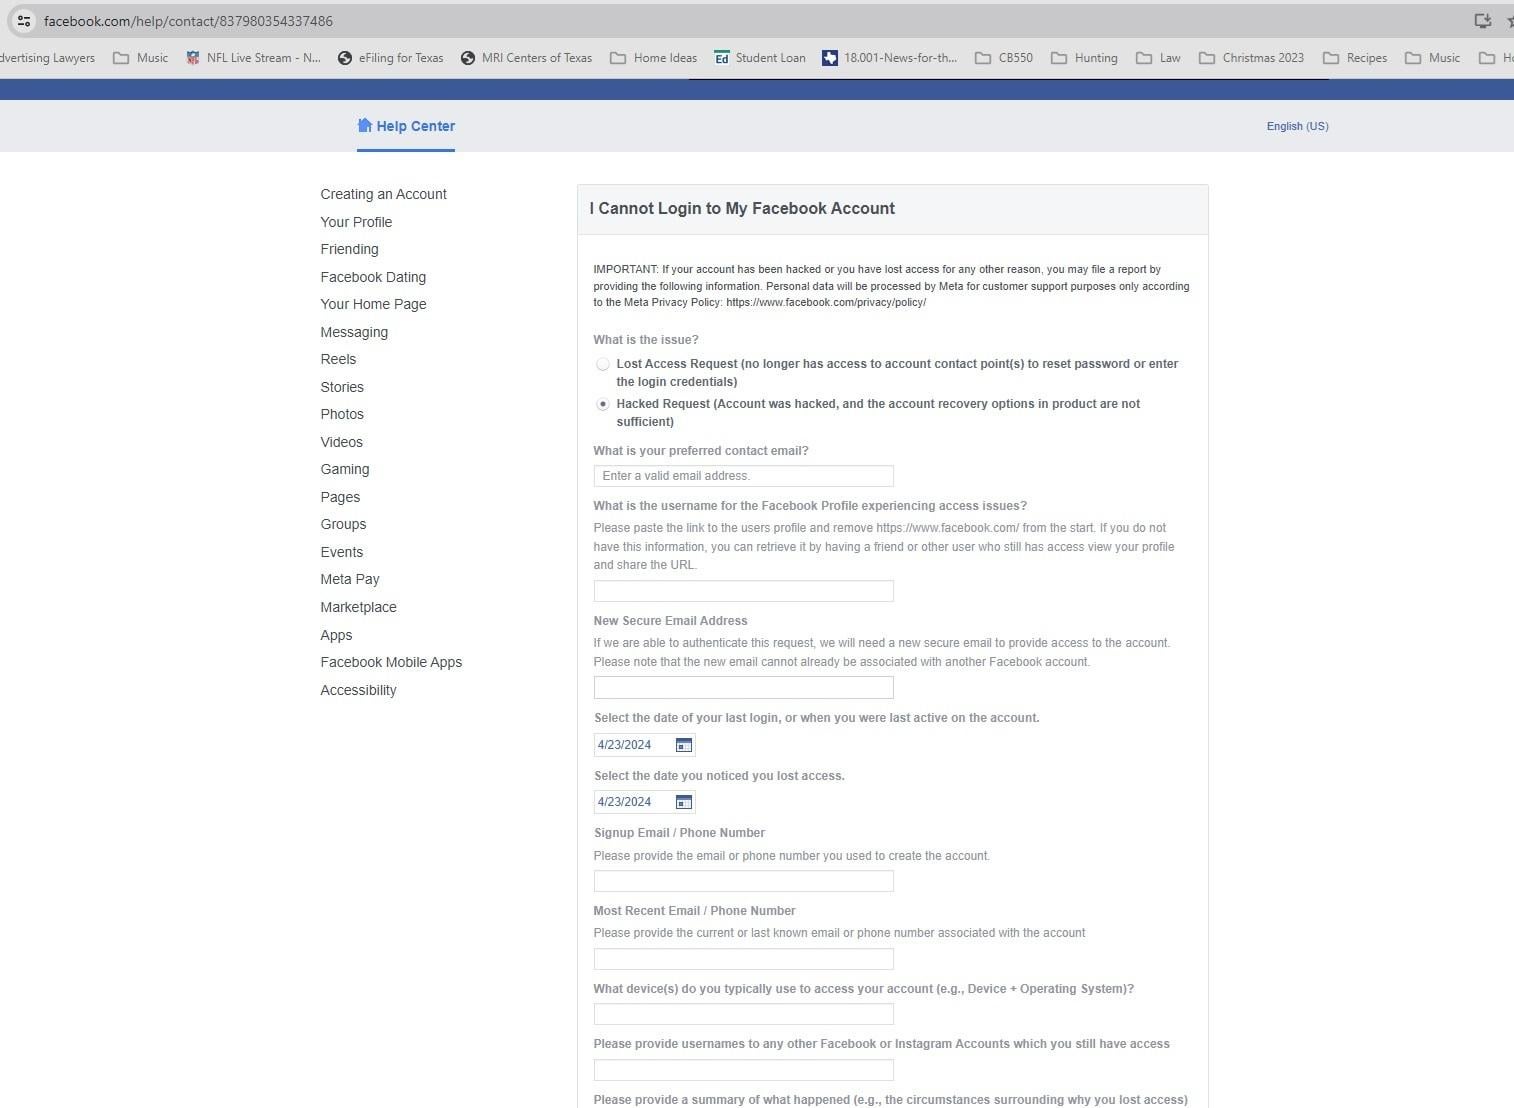
Task: Open Marketplace help topic
Action: coord(358,607)
